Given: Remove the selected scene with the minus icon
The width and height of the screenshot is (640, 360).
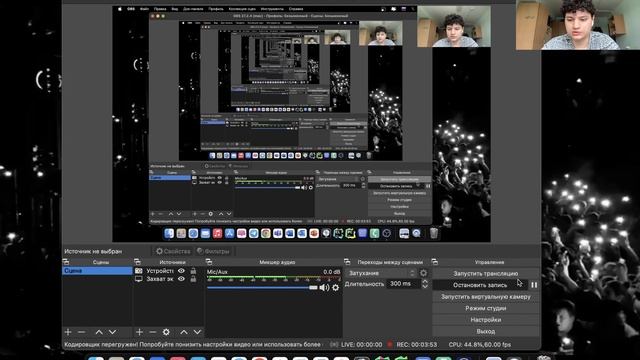Looking at the screenshot, I should (81, 332).
